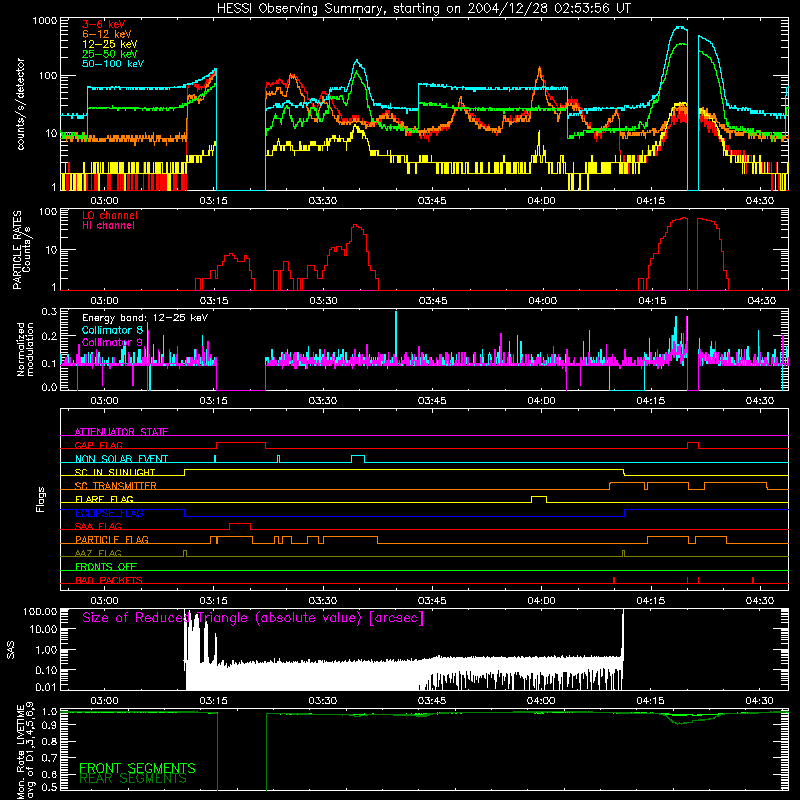Click the PARTICLE FLAG label
This screenshot has width=800, height=800.
112,539
